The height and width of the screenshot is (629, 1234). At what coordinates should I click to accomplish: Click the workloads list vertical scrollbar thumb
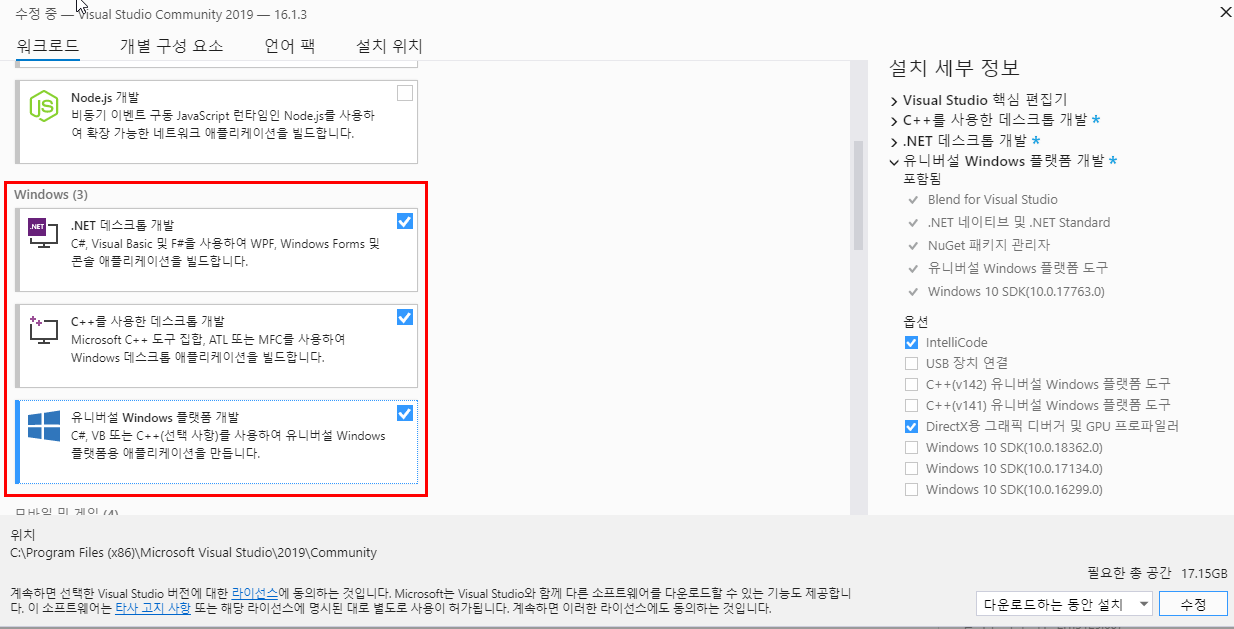click(858, 195)
